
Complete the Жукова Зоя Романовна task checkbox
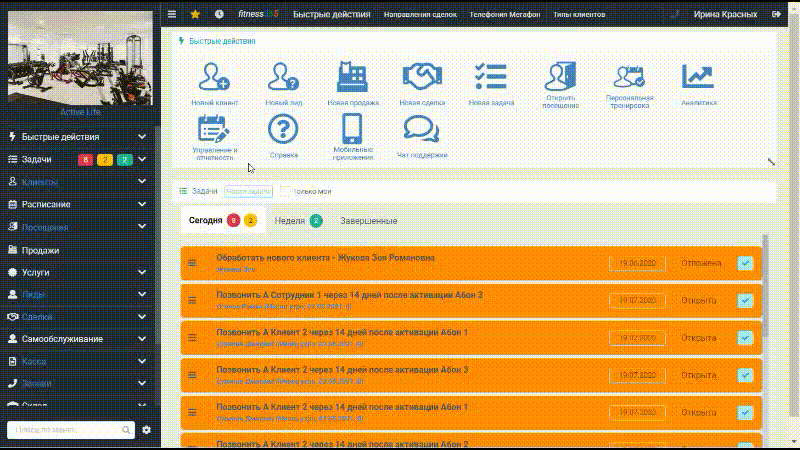tap(745, 263)
